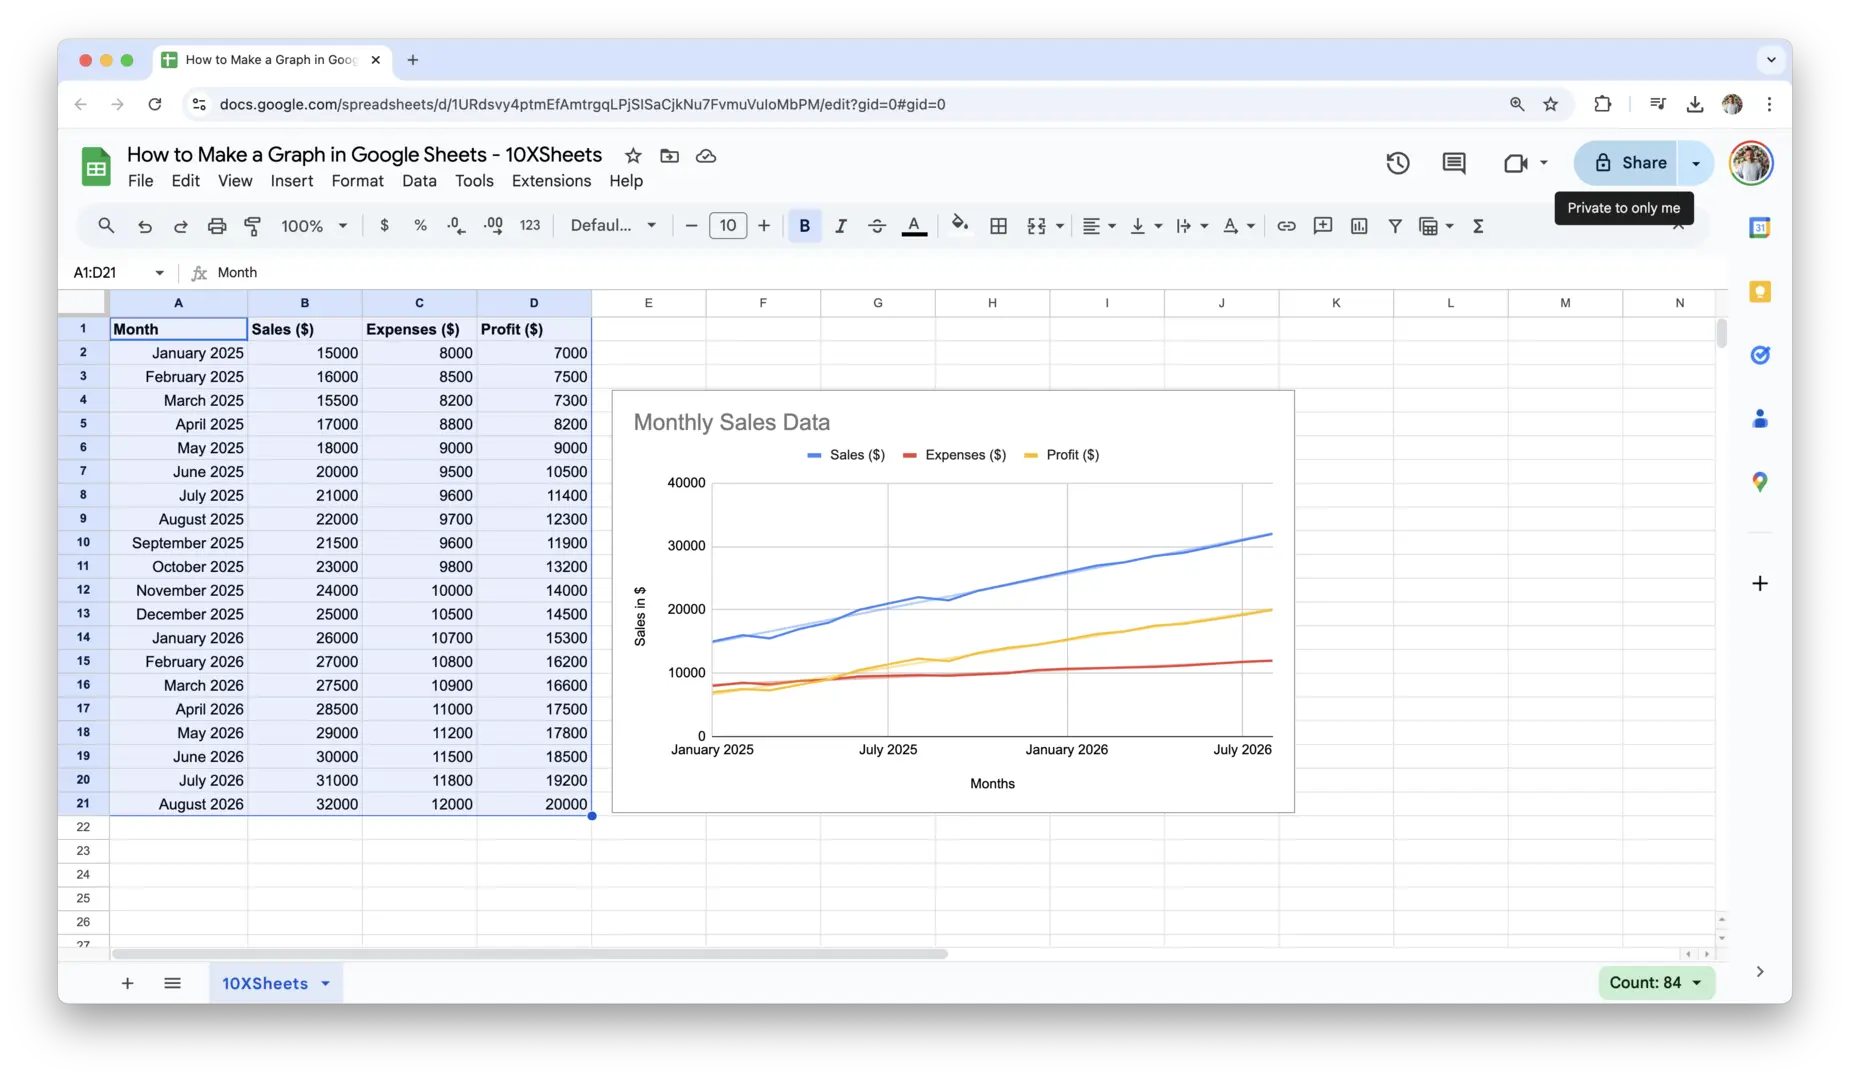Open the zoom level dropdown
This screenshot has width=1850, height=1080.
coord(314,226)
